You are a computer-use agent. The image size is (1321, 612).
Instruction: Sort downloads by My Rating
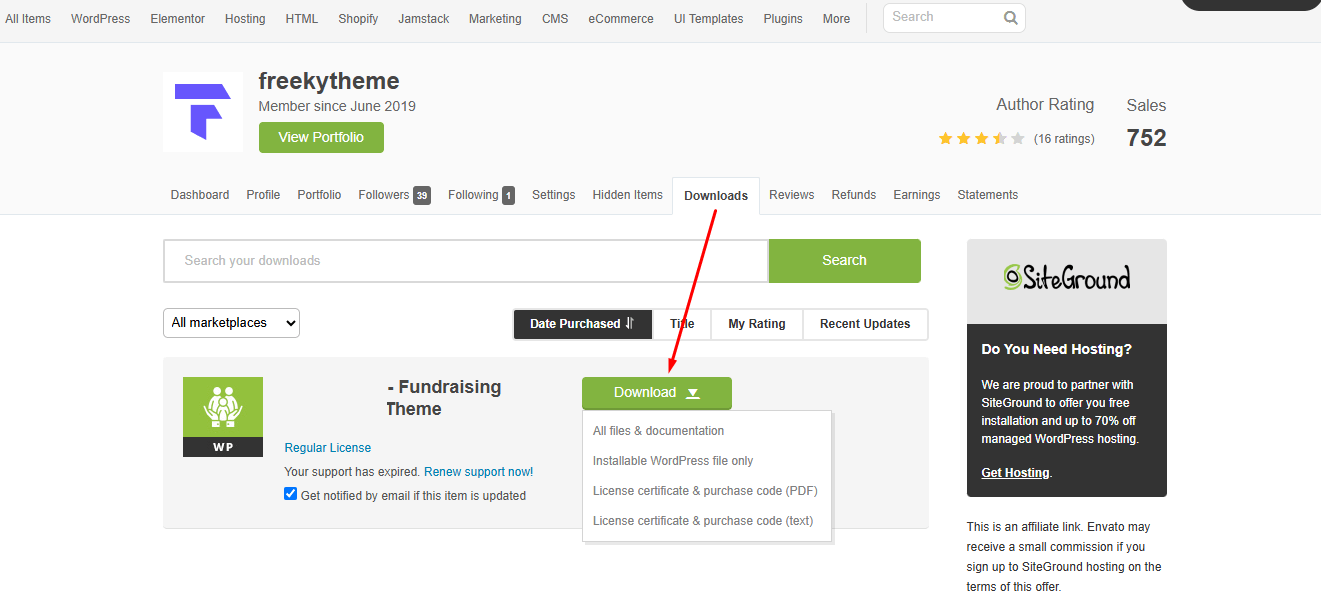point(756,324)
